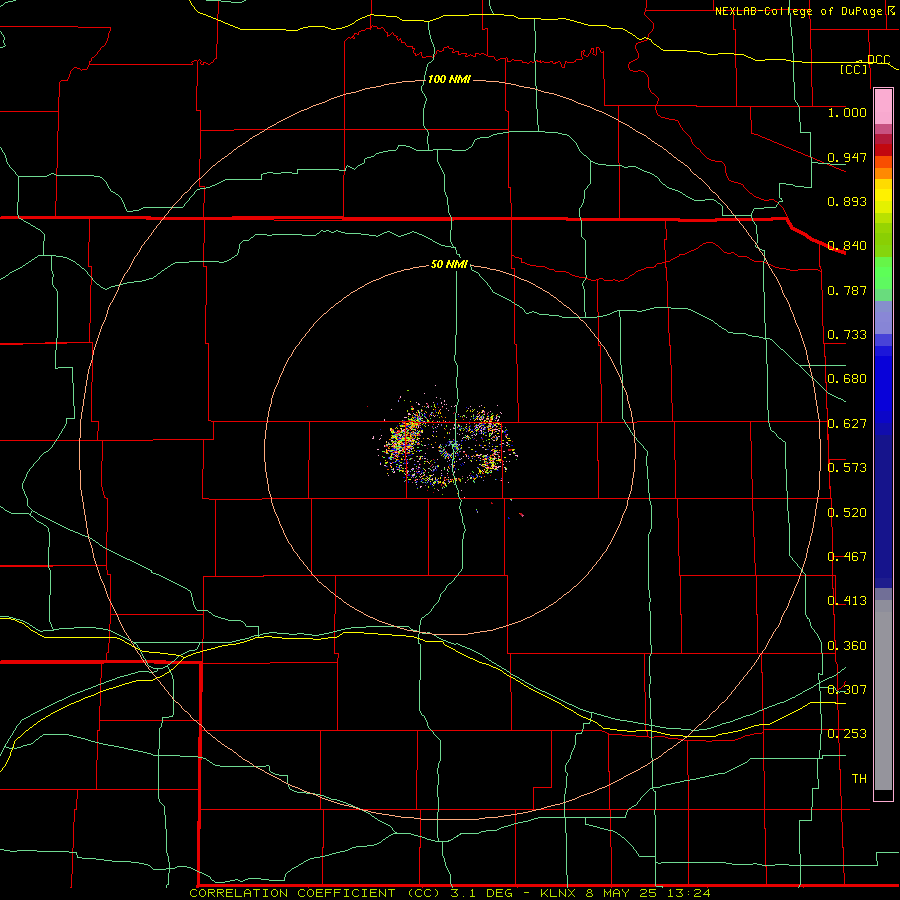Click the 0.520 color scale label

coord(847,513)
